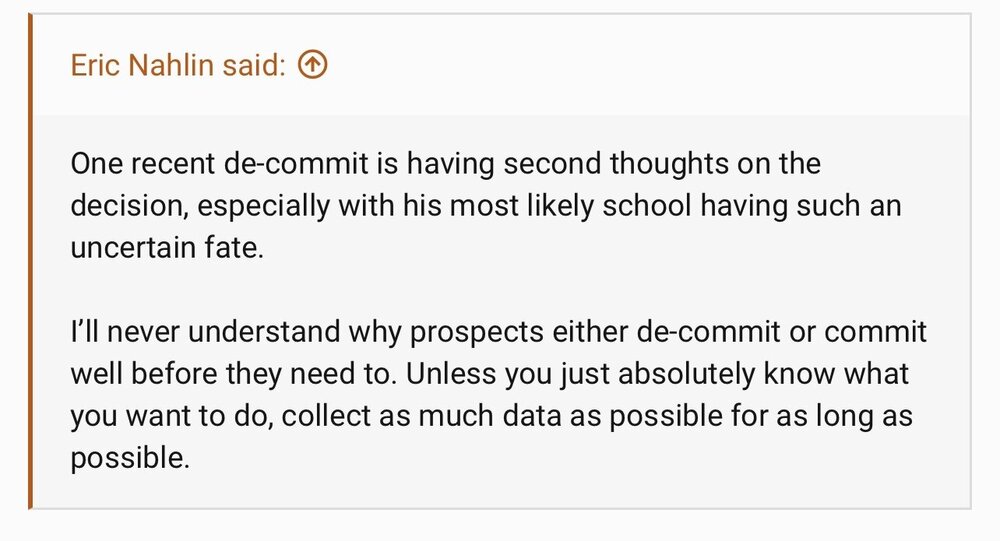Click the word 'decision,' in the first paragraph
Viewport: 1000px width, 541px height.
coord(127,205)
